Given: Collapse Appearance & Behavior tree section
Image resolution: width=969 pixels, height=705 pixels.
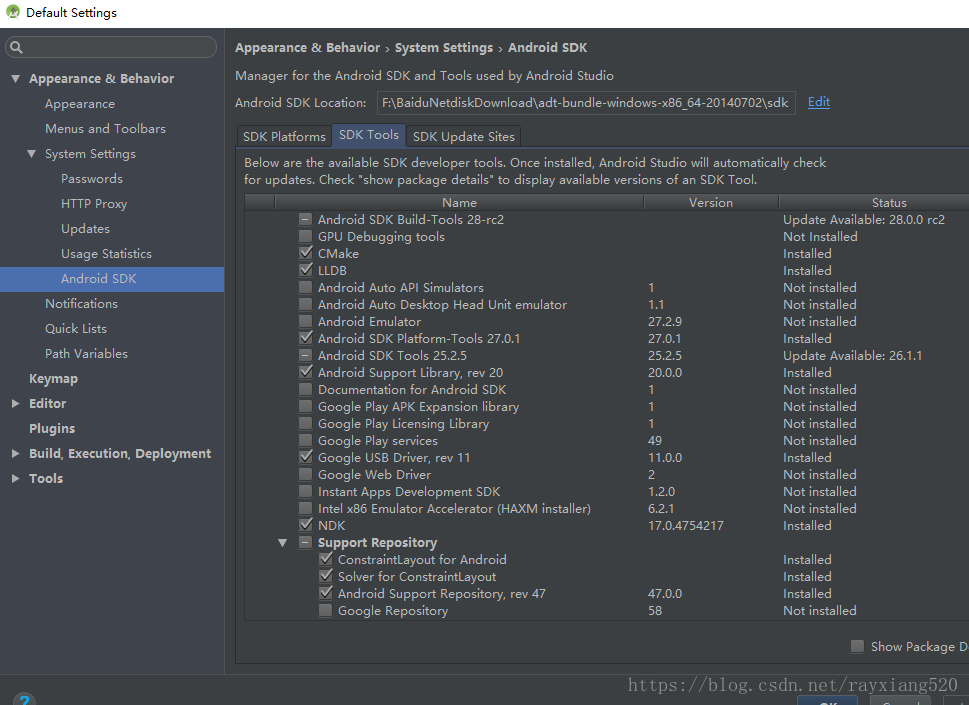Looking at the screenshot, I should tap(16, 78).
